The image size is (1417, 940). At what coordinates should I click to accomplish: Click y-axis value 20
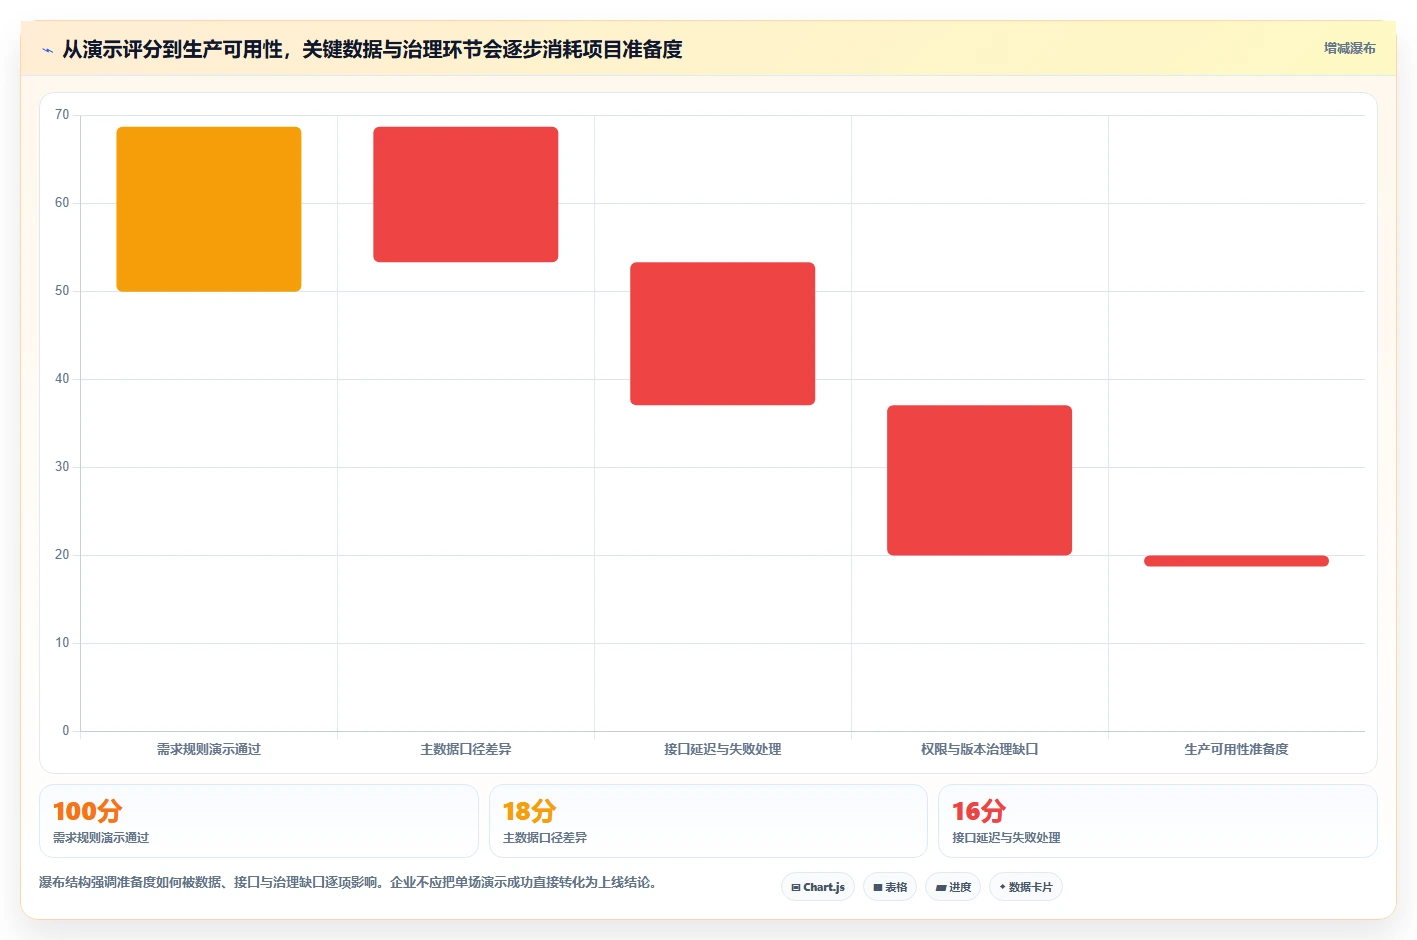(62, 555)
